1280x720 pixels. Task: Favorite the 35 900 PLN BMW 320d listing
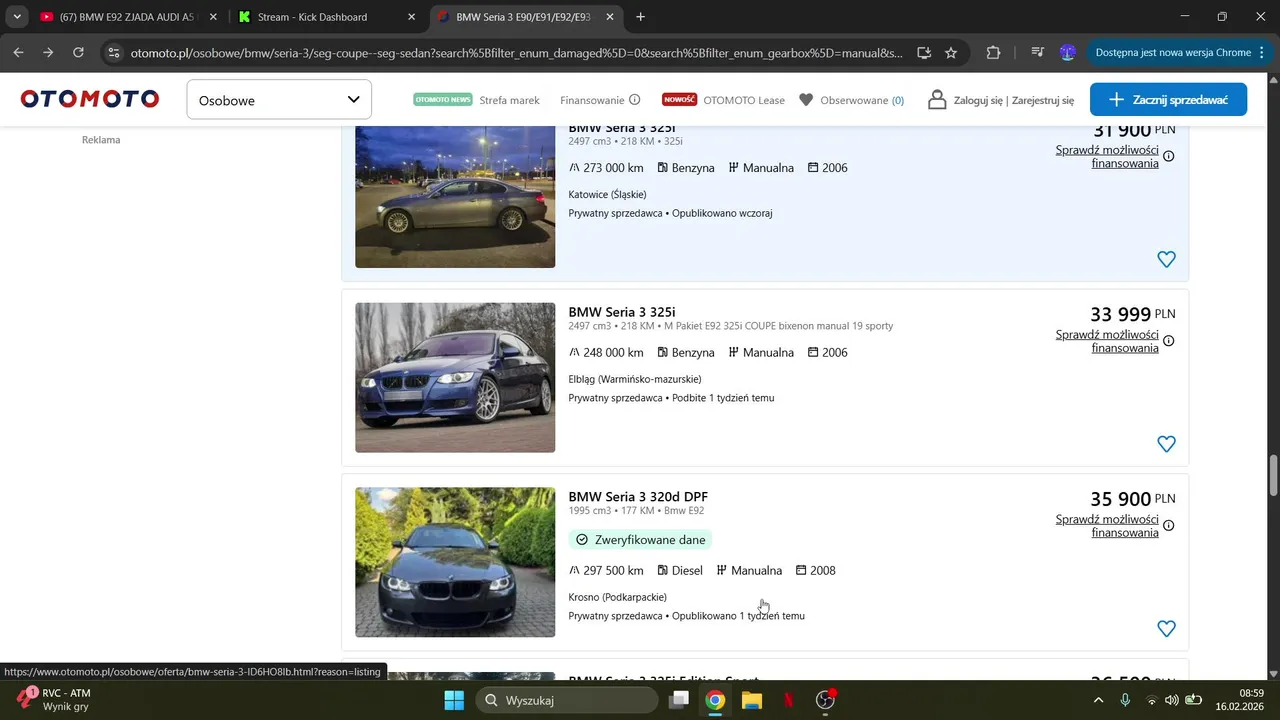pos(1166,629)
